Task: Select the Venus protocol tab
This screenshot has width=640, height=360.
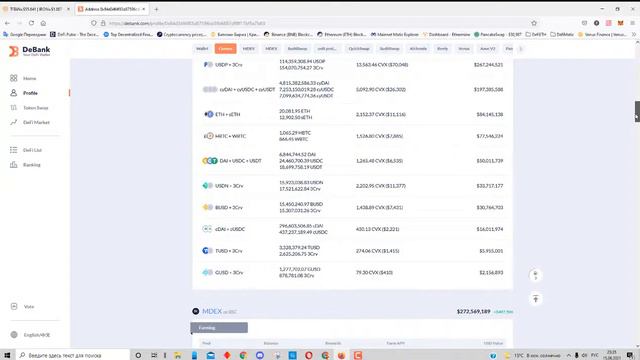Action: (x=464, y=49)
